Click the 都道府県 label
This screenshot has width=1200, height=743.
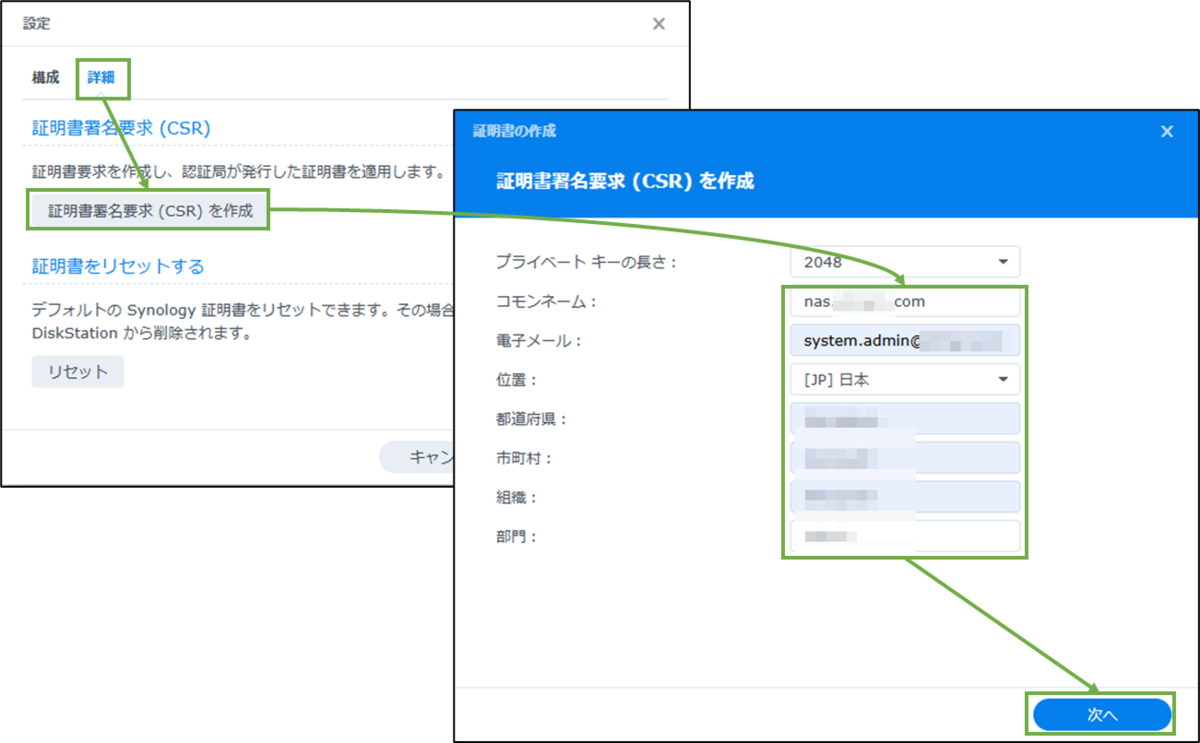point(532,419)
